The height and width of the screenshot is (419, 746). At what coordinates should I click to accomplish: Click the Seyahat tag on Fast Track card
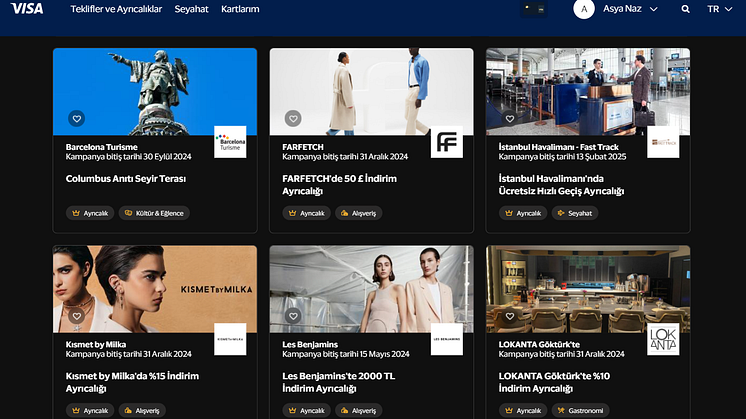(575, 213)
